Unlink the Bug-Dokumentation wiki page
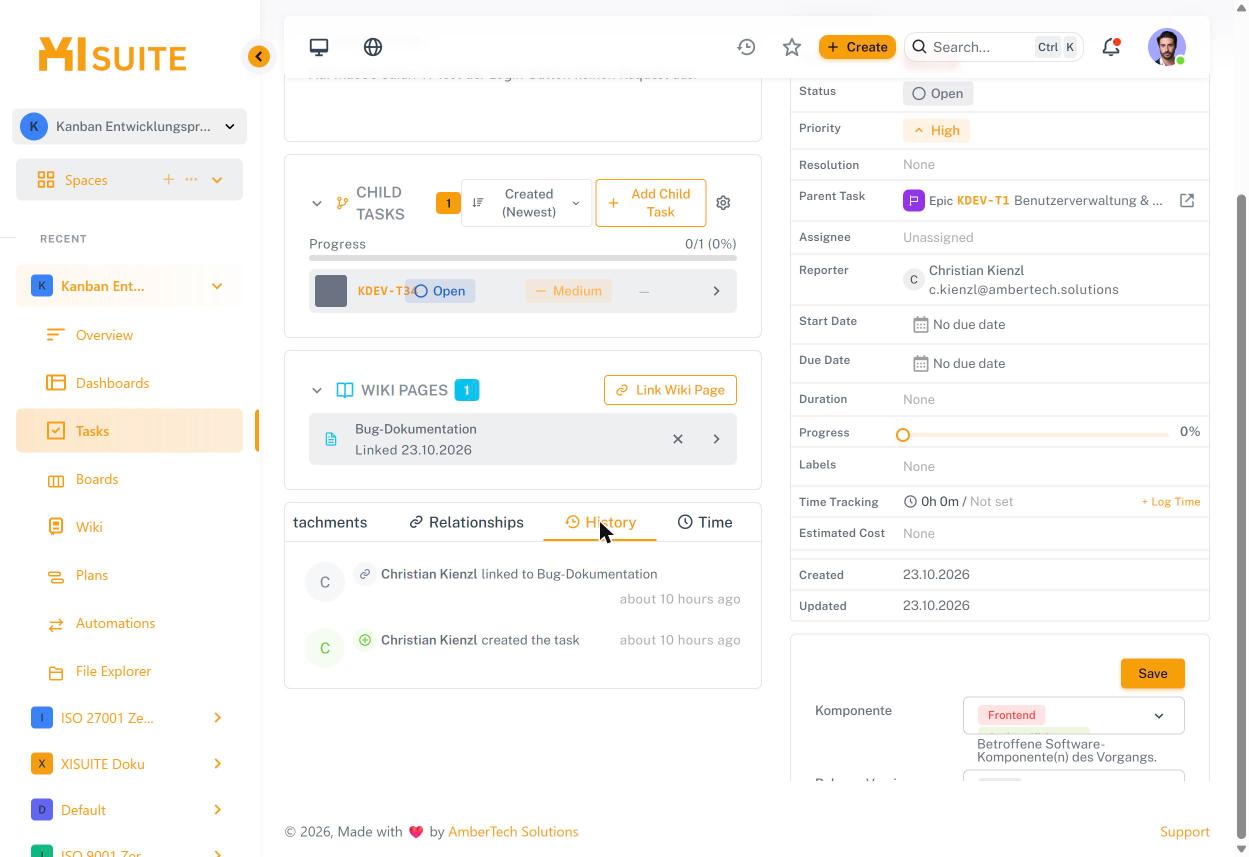The height and width of the screenshot is (857, 1249). tap(678, 439)
